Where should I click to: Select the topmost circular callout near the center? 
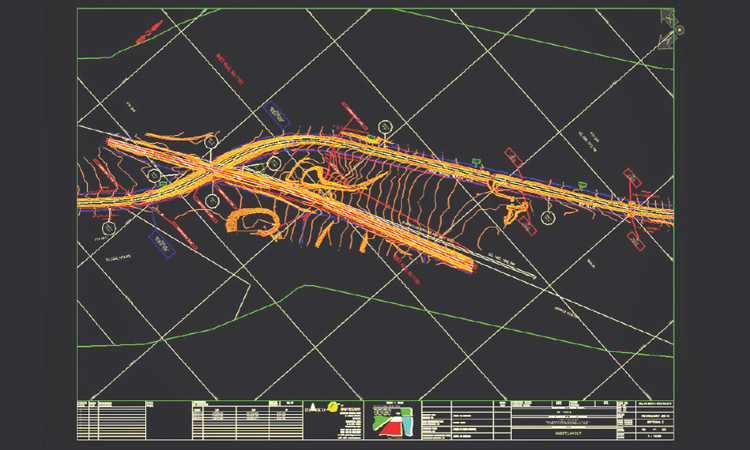point(386,127)
